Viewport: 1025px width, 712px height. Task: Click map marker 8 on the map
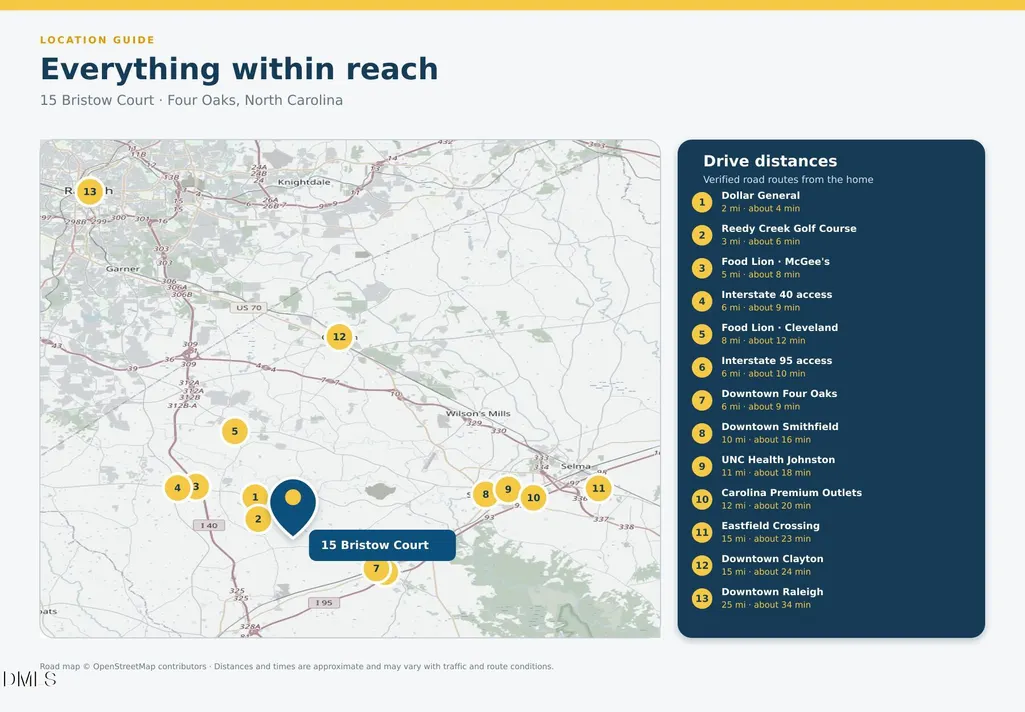485,494
